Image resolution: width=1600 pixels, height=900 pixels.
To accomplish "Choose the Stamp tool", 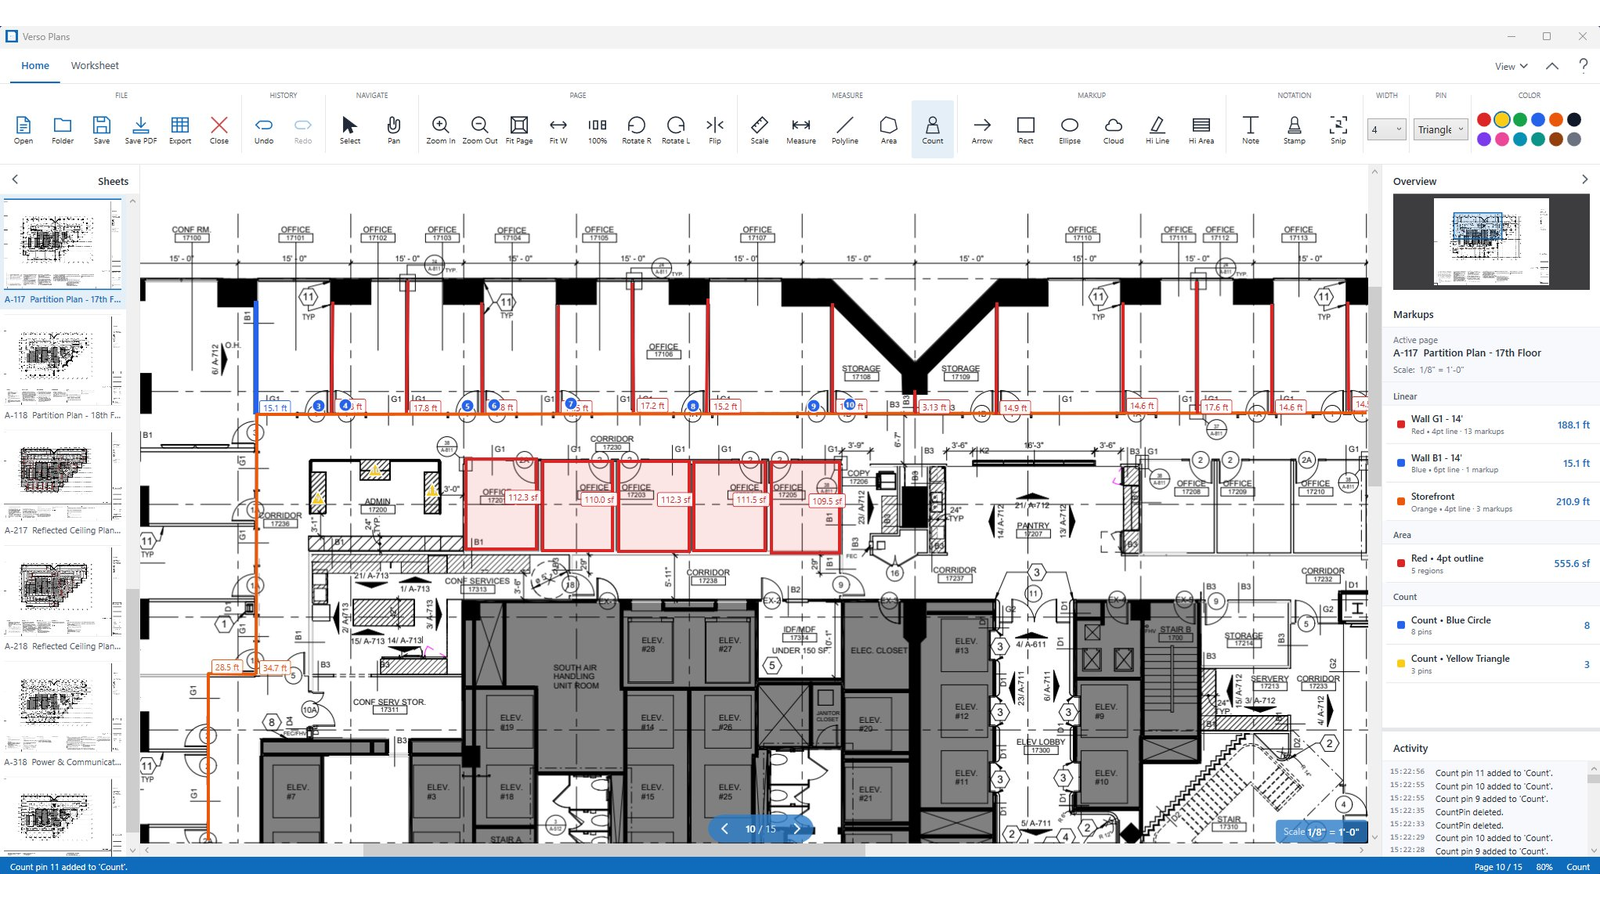I will tap(1294, 129).
